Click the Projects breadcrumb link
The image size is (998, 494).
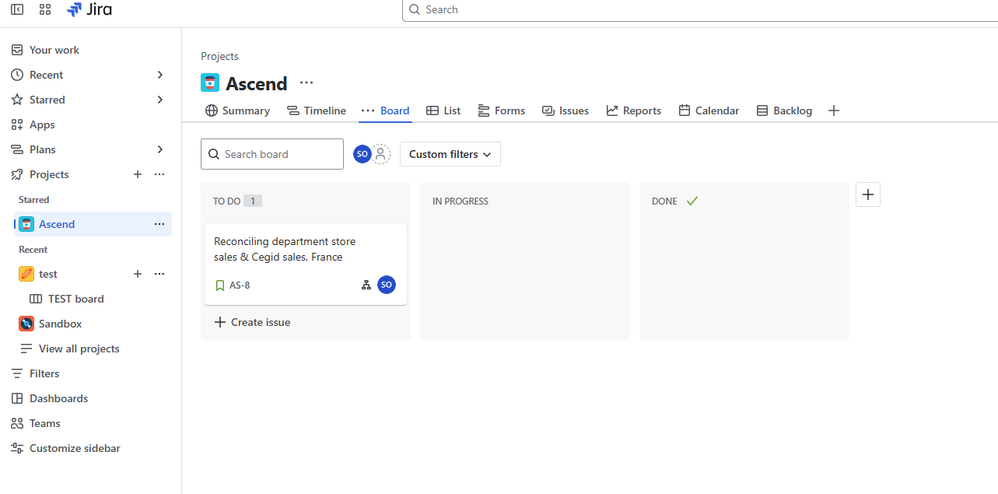pos(220,57)
